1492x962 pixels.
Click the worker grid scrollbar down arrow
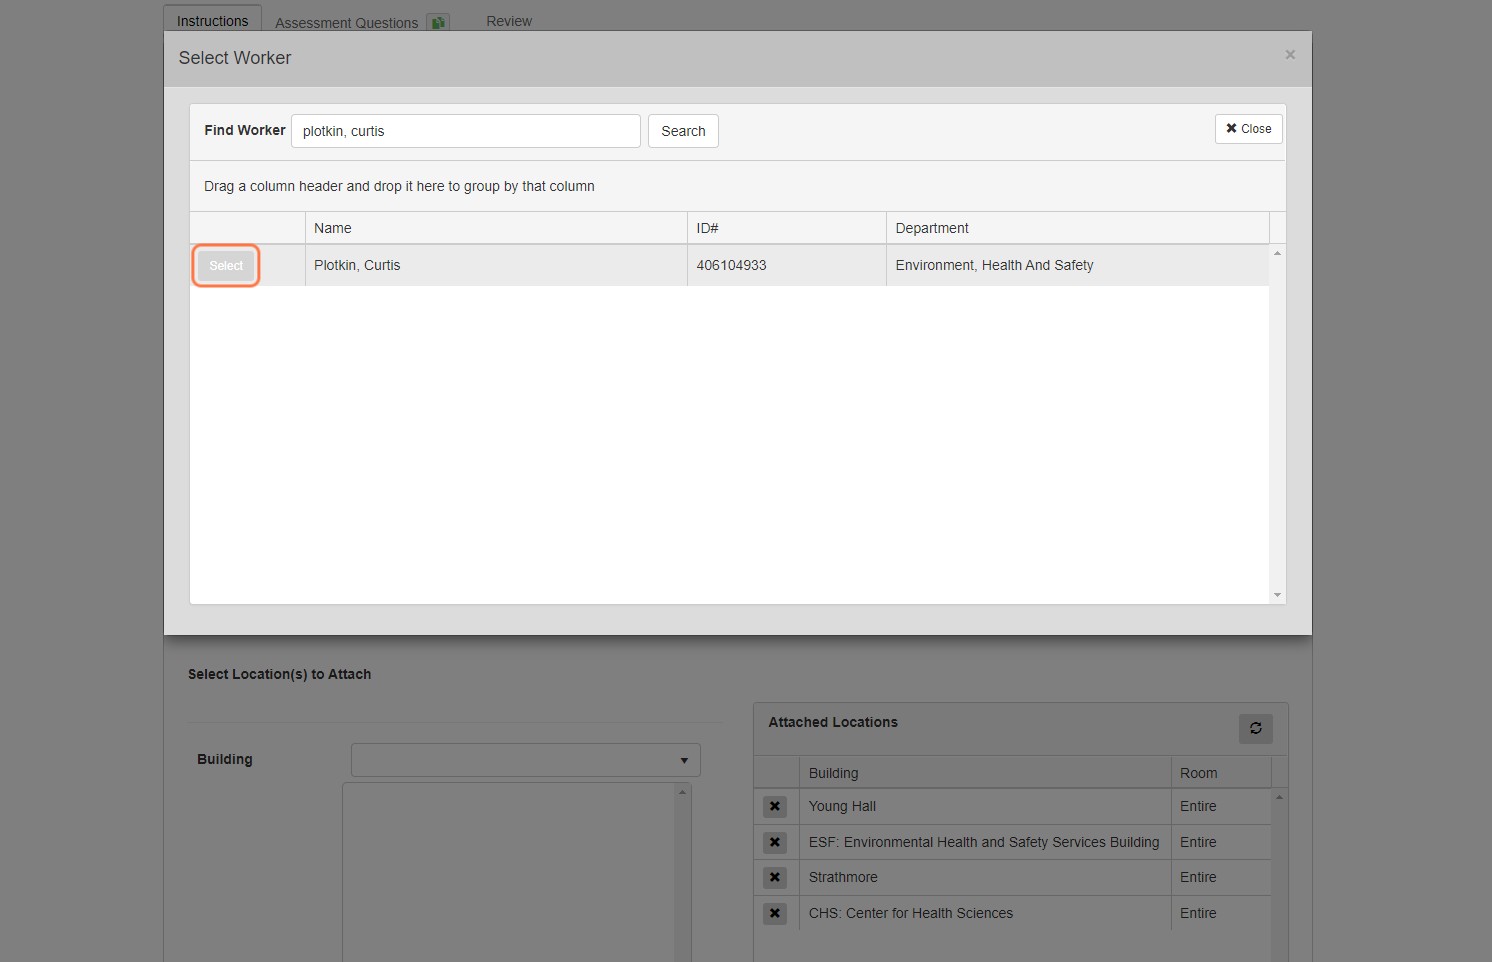click(1277, 595)
